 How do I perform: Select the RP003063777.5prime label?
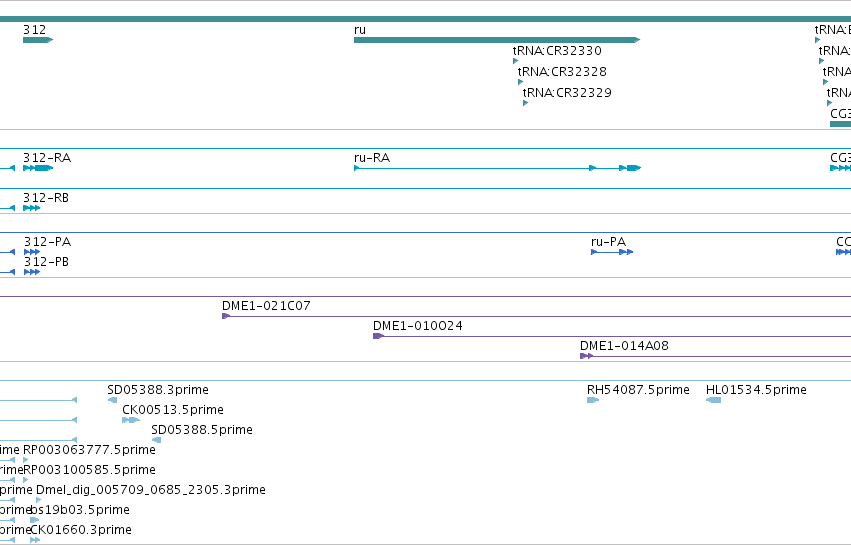pos(89,450)
